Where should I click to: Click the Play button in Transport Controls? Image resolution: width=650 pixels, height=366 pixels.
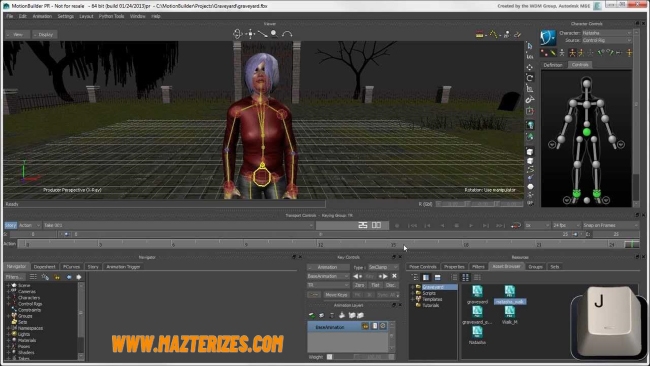tap(471, 225)
